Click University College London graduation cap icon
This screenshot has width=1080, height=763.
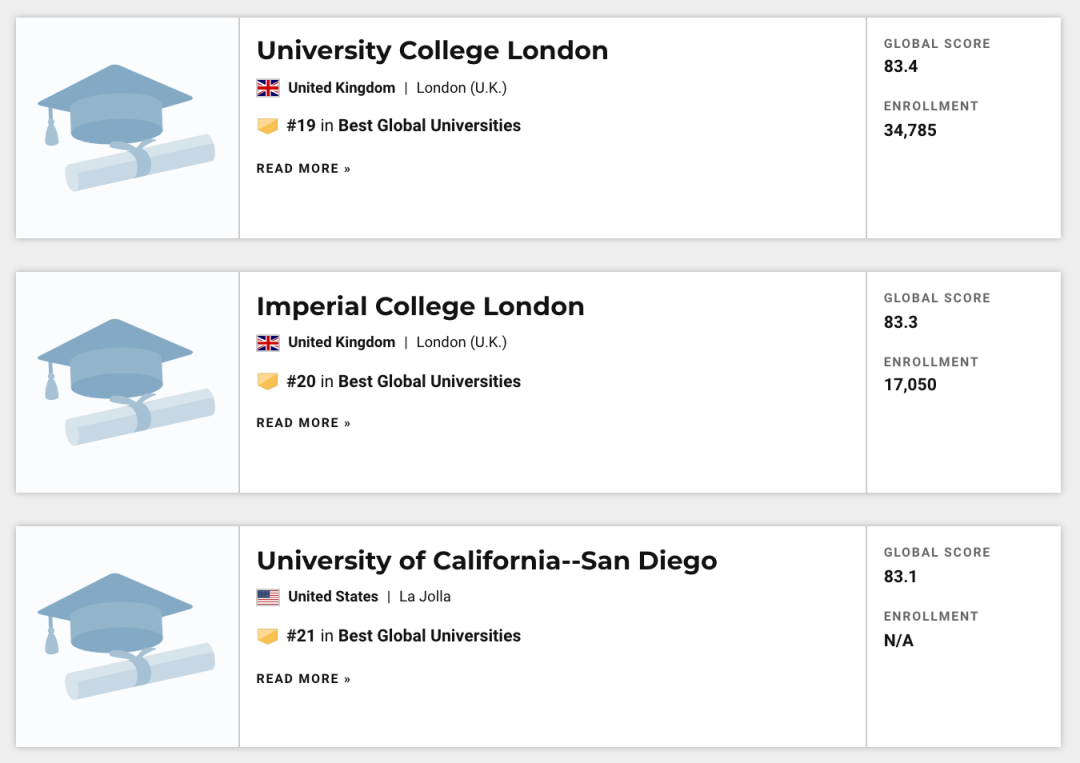pos(126,128)
